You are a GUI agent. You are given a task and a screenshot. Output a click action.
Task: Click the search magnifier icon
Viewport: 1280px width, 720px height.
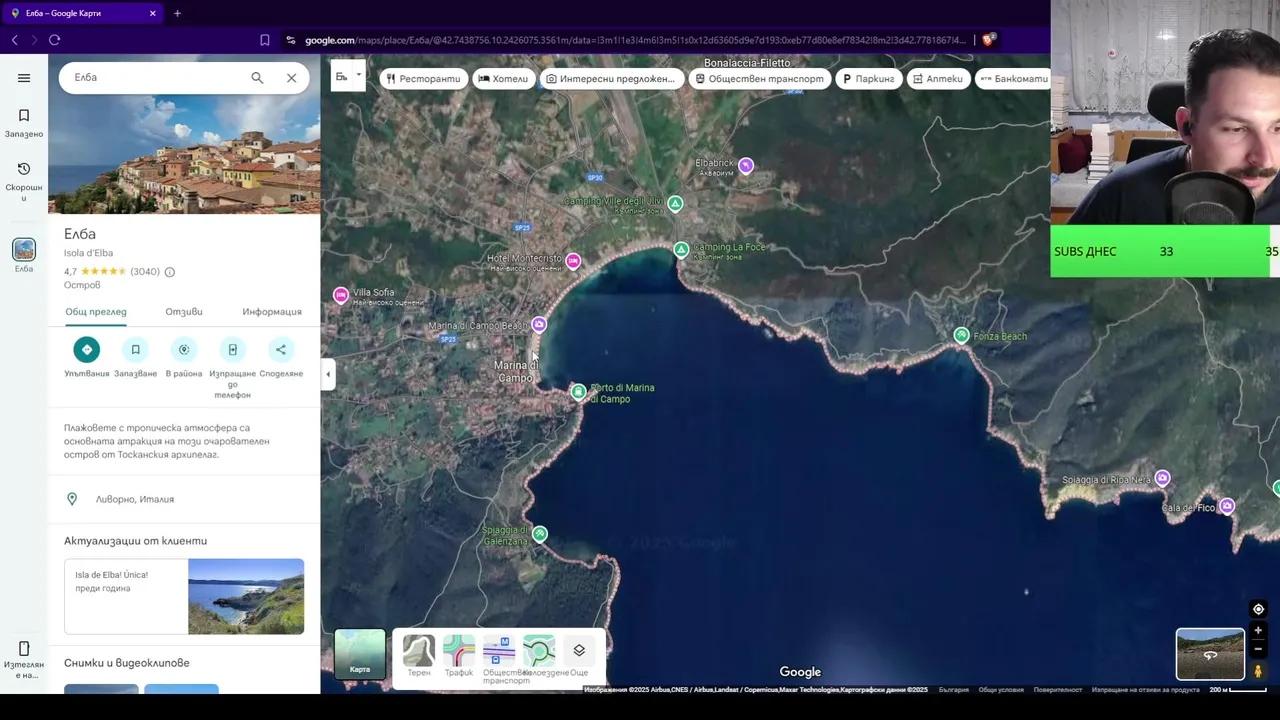click(x=257, y=78)
